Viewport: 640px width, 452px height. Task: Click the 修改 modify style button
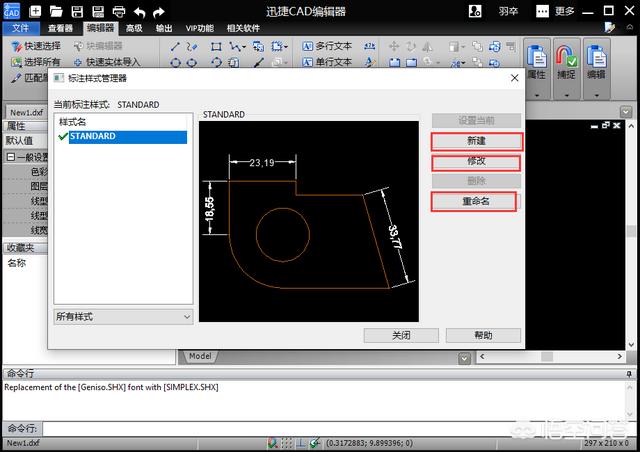coord(476,162)
